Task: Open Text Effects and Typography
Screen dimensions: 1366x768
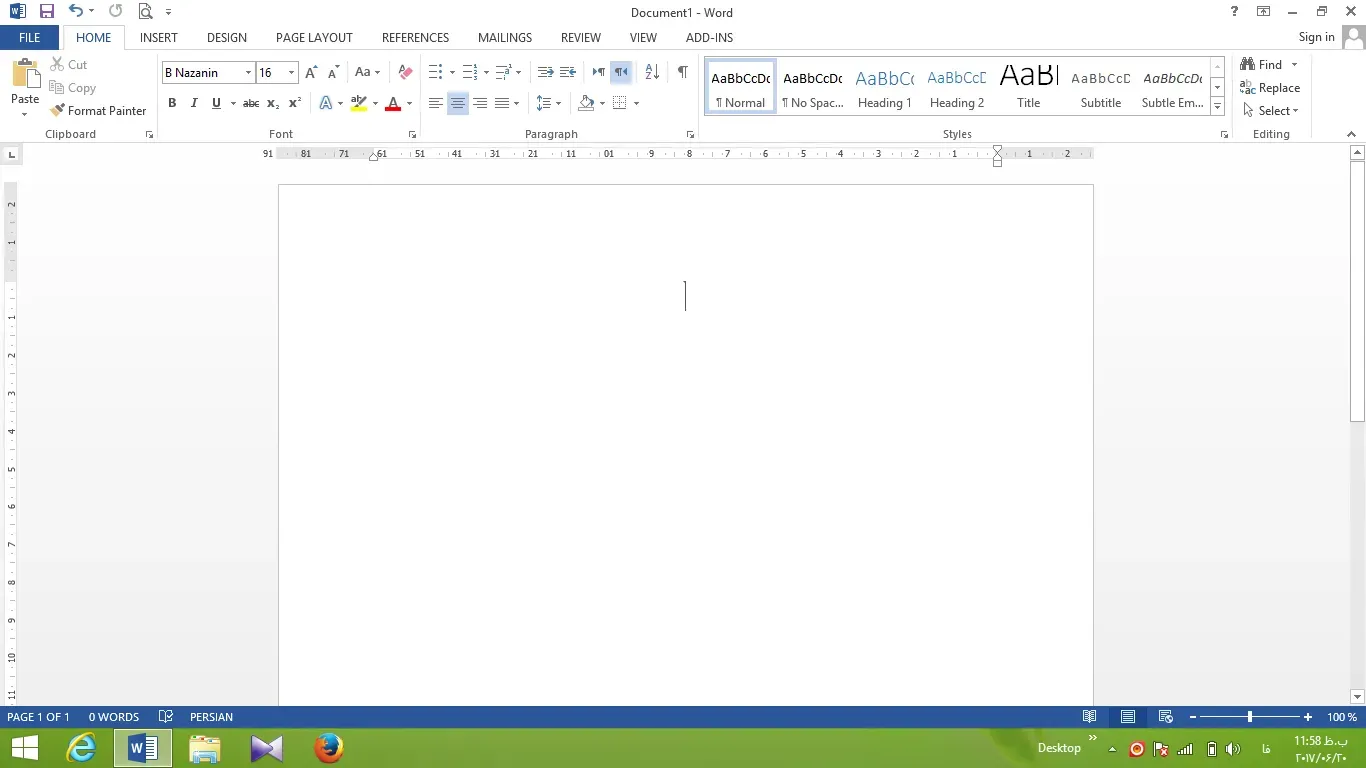Action: (x=326, y=103)
